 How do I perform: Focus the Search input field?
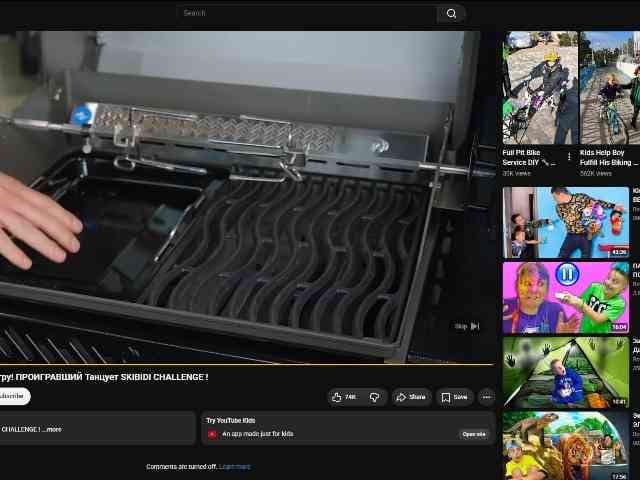308,13
